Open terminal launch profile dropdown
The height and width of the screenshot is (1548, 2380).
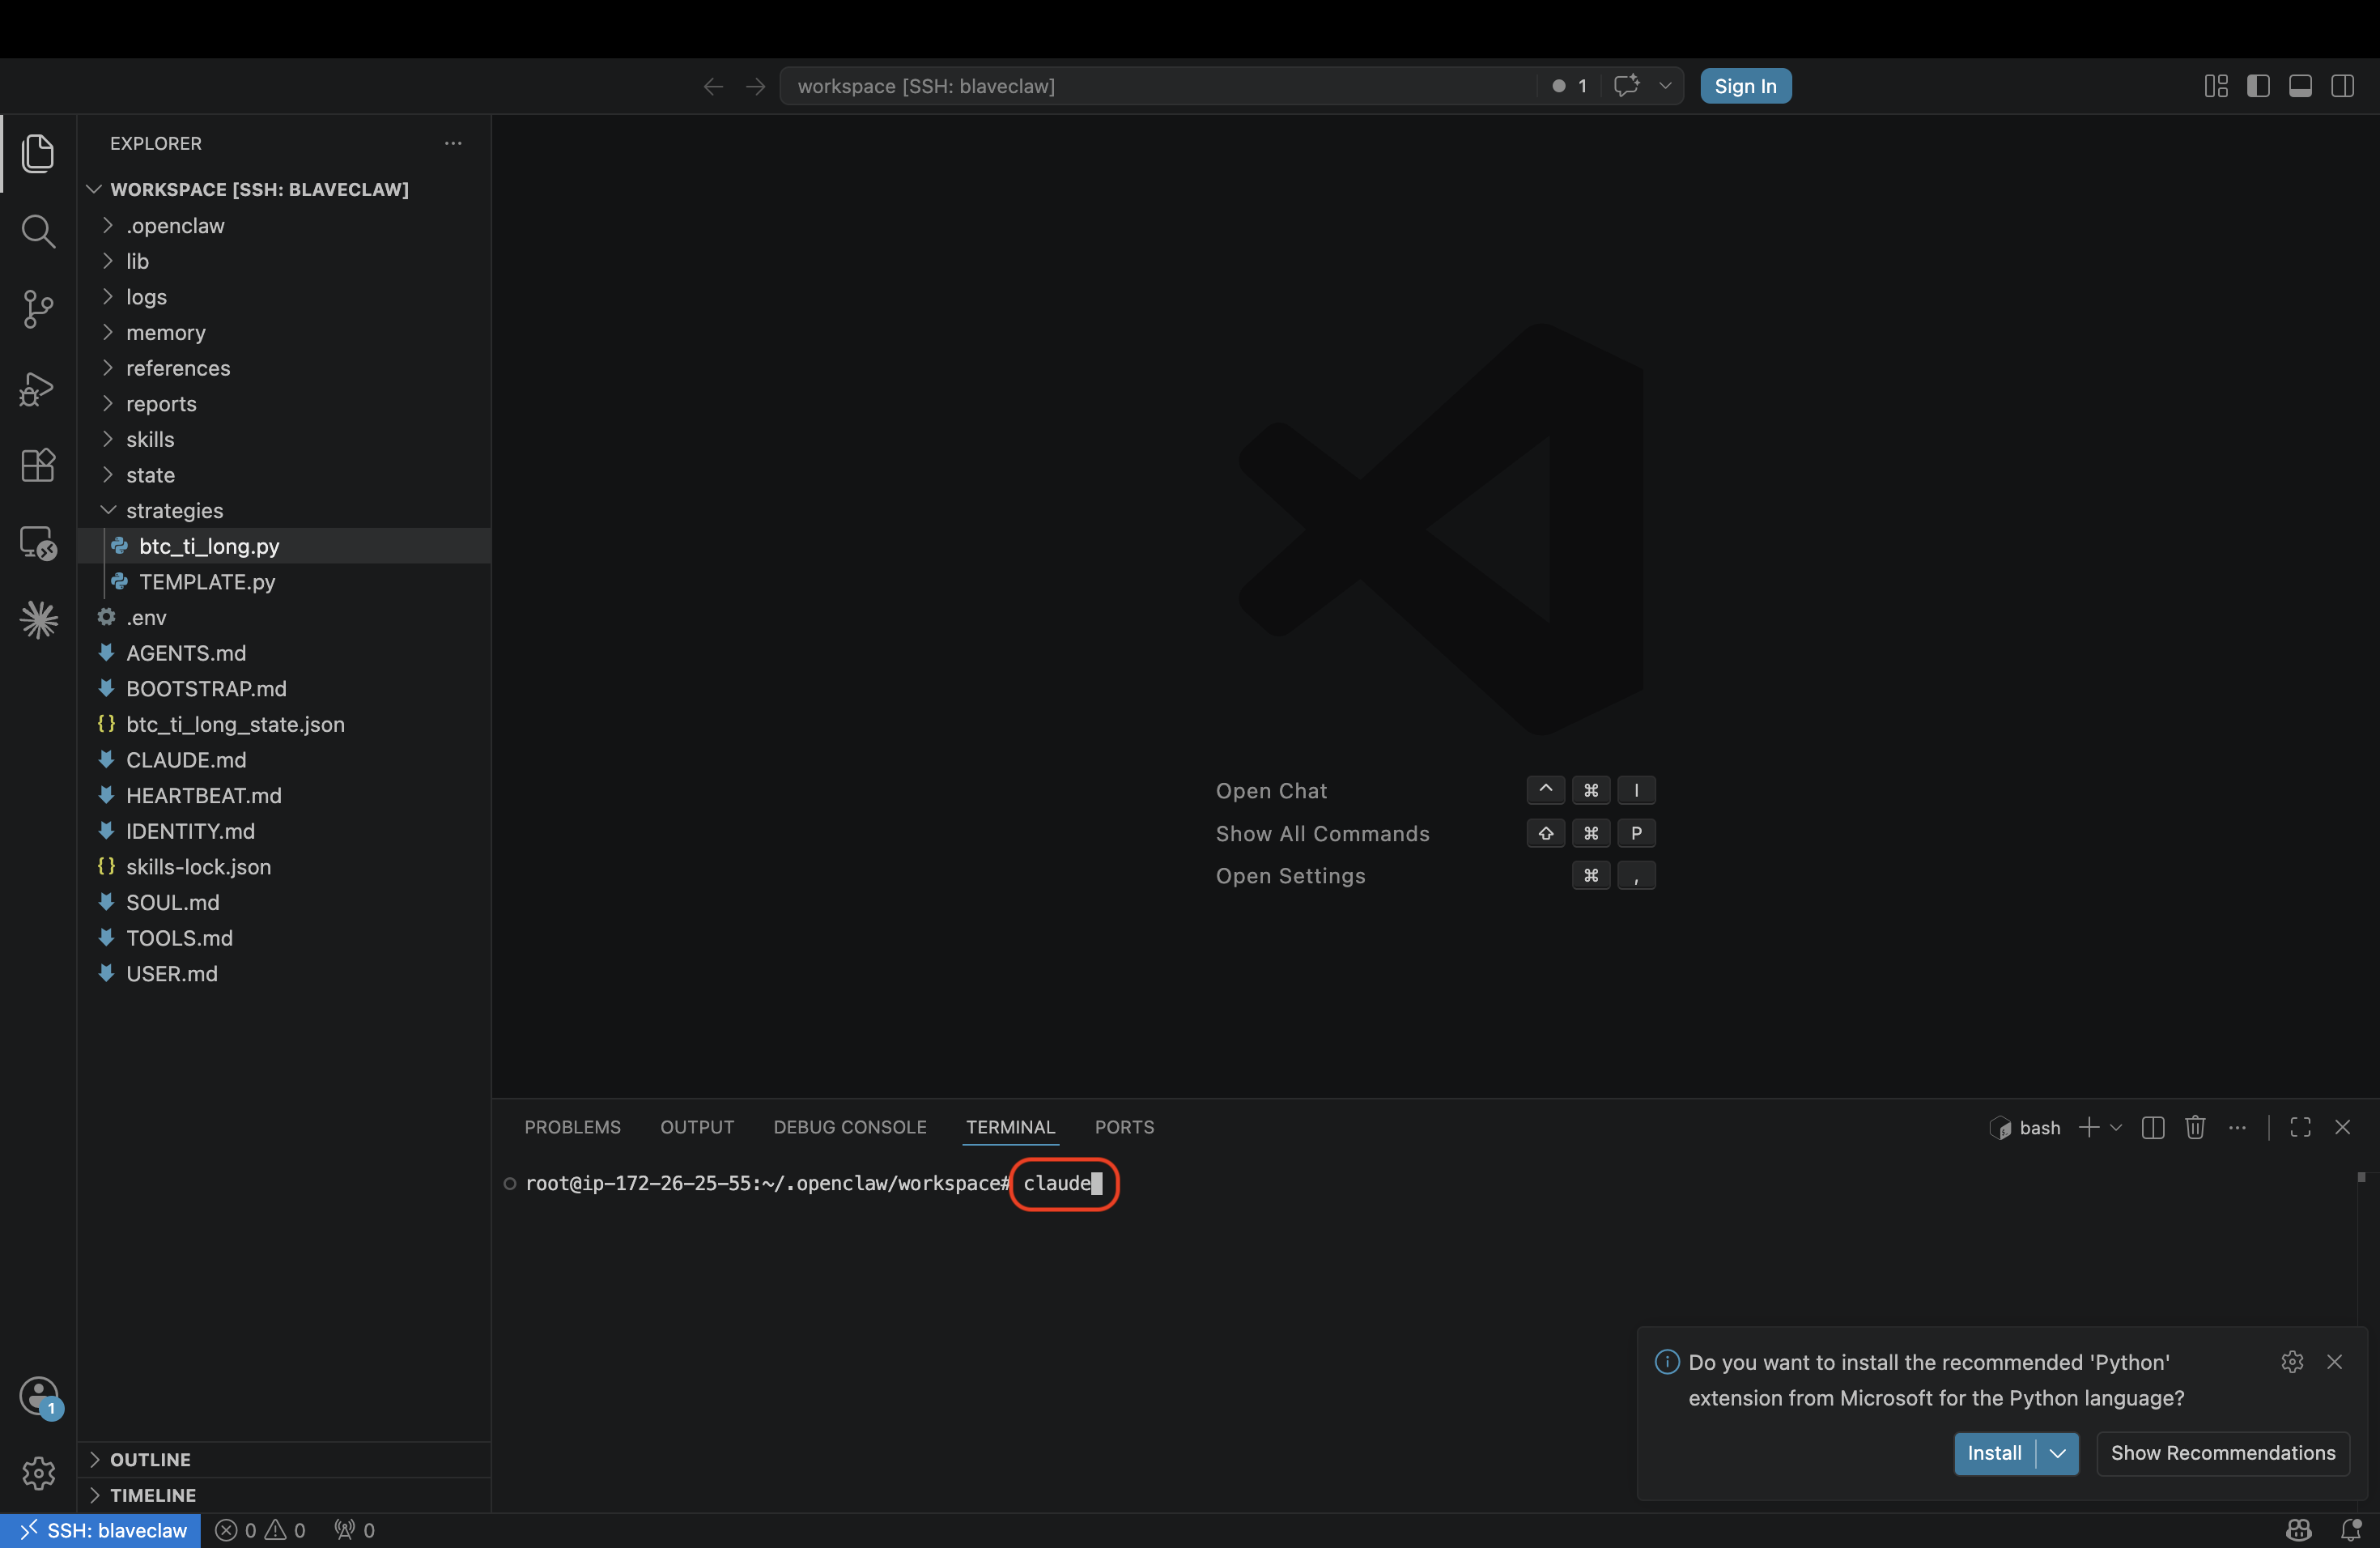2116,1127
